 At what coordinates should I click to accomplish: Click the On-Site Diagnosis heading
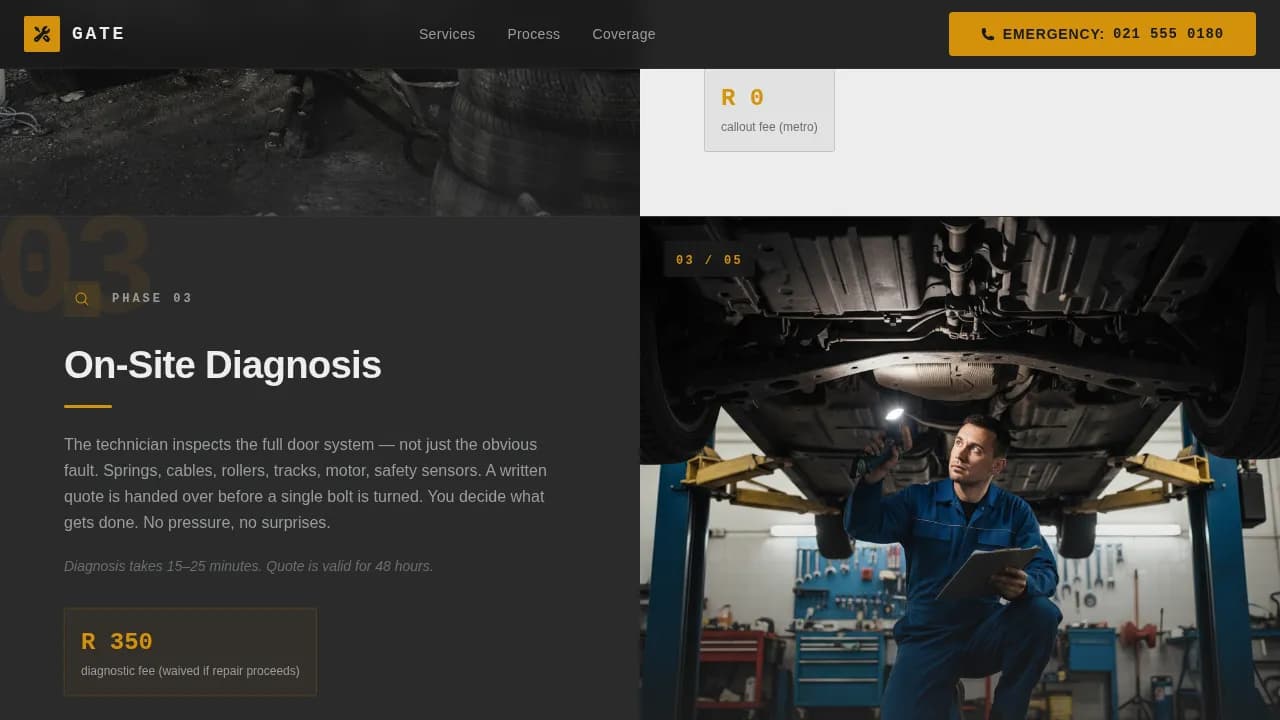click(222, 365)
